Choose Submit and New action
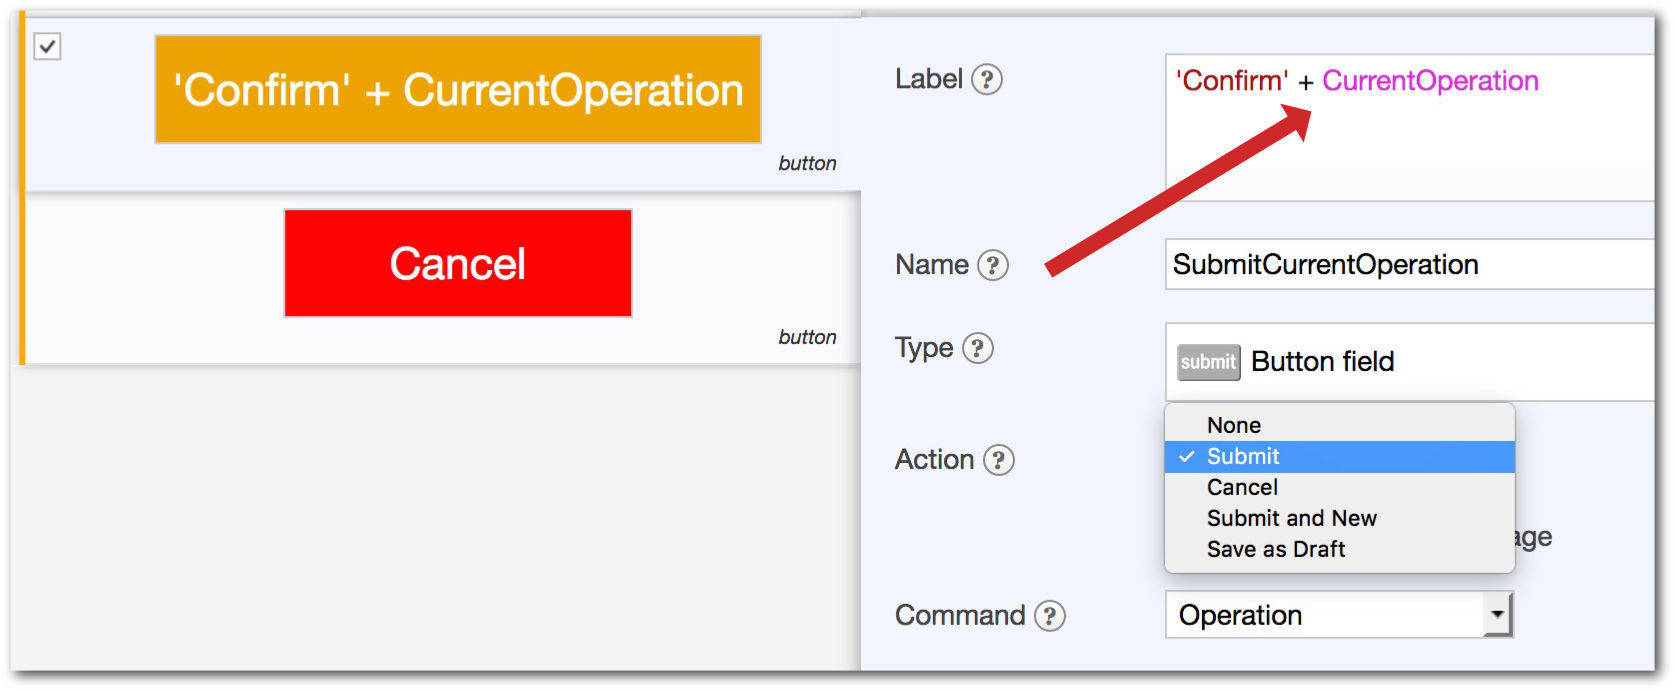This screenshot has height=691, width=1675. (x=1340, y=519)
